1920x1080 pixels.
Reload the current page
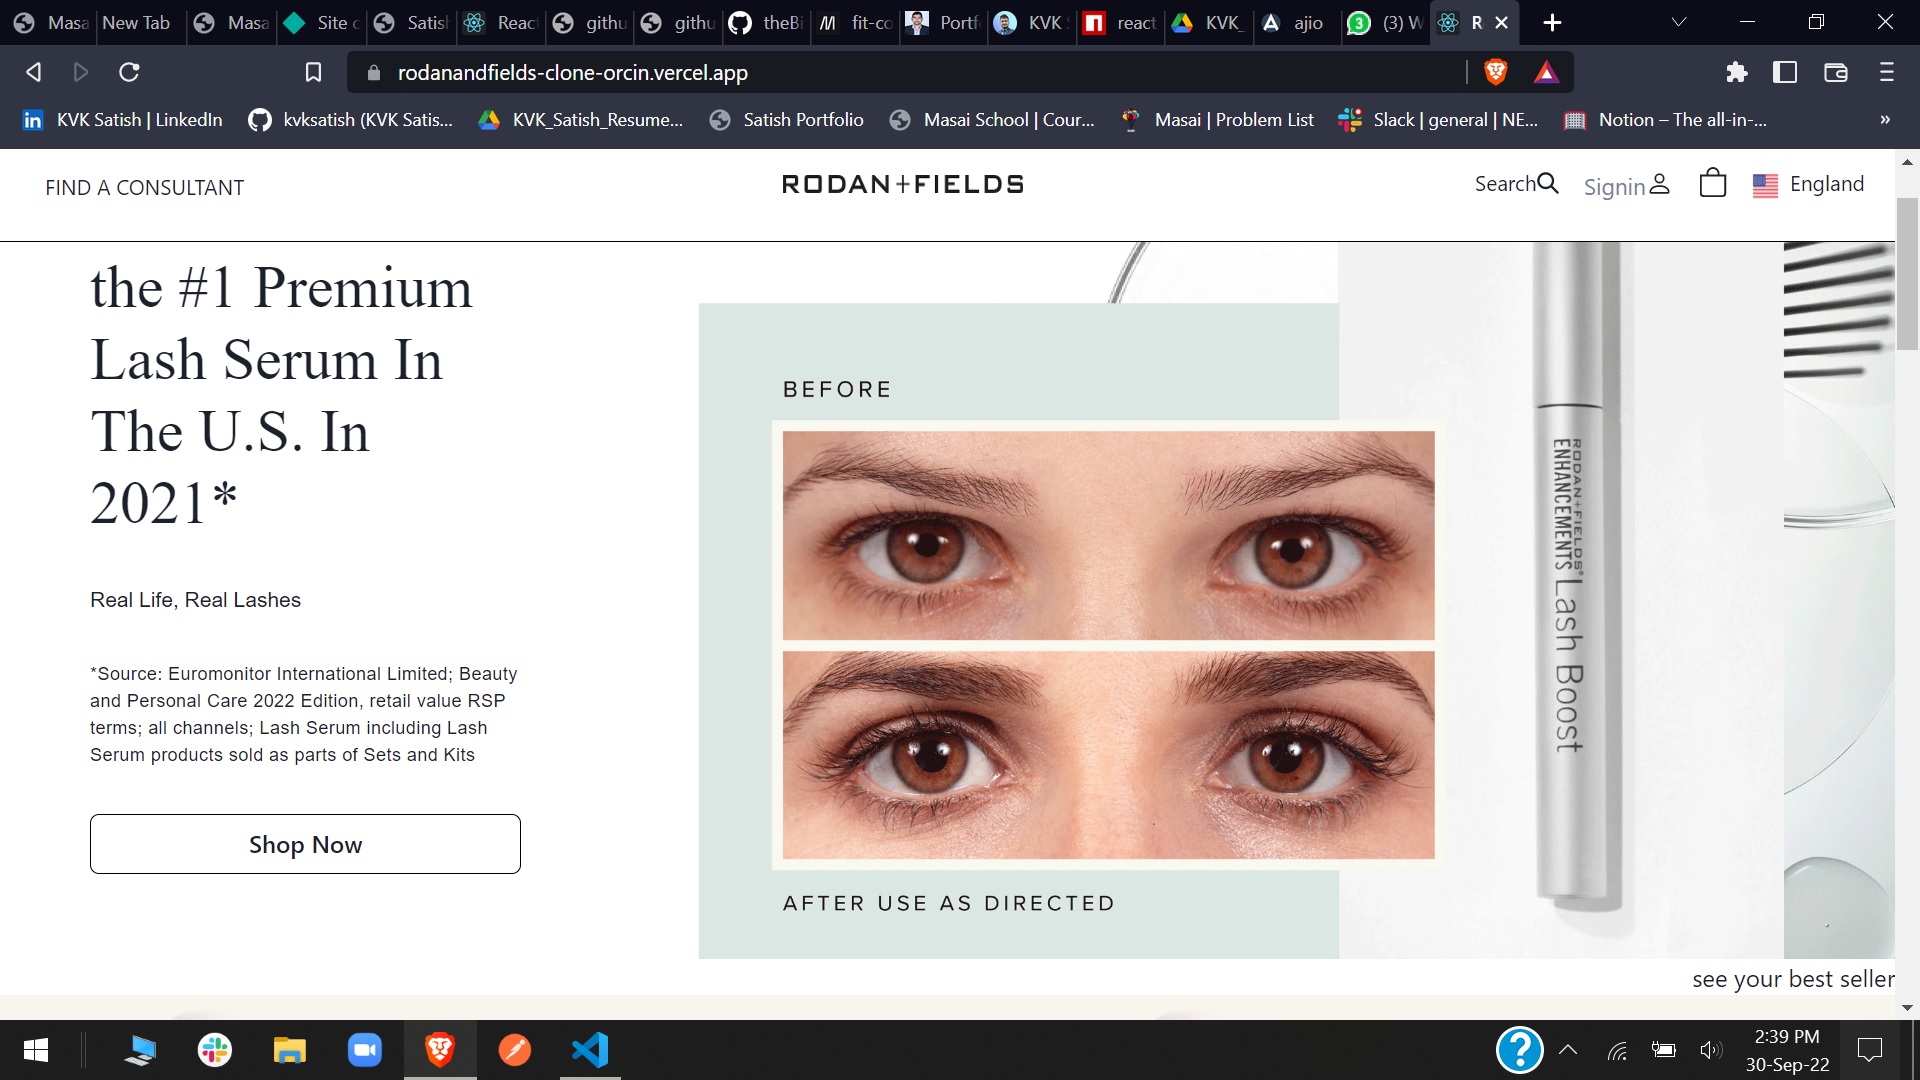point(129,72)
